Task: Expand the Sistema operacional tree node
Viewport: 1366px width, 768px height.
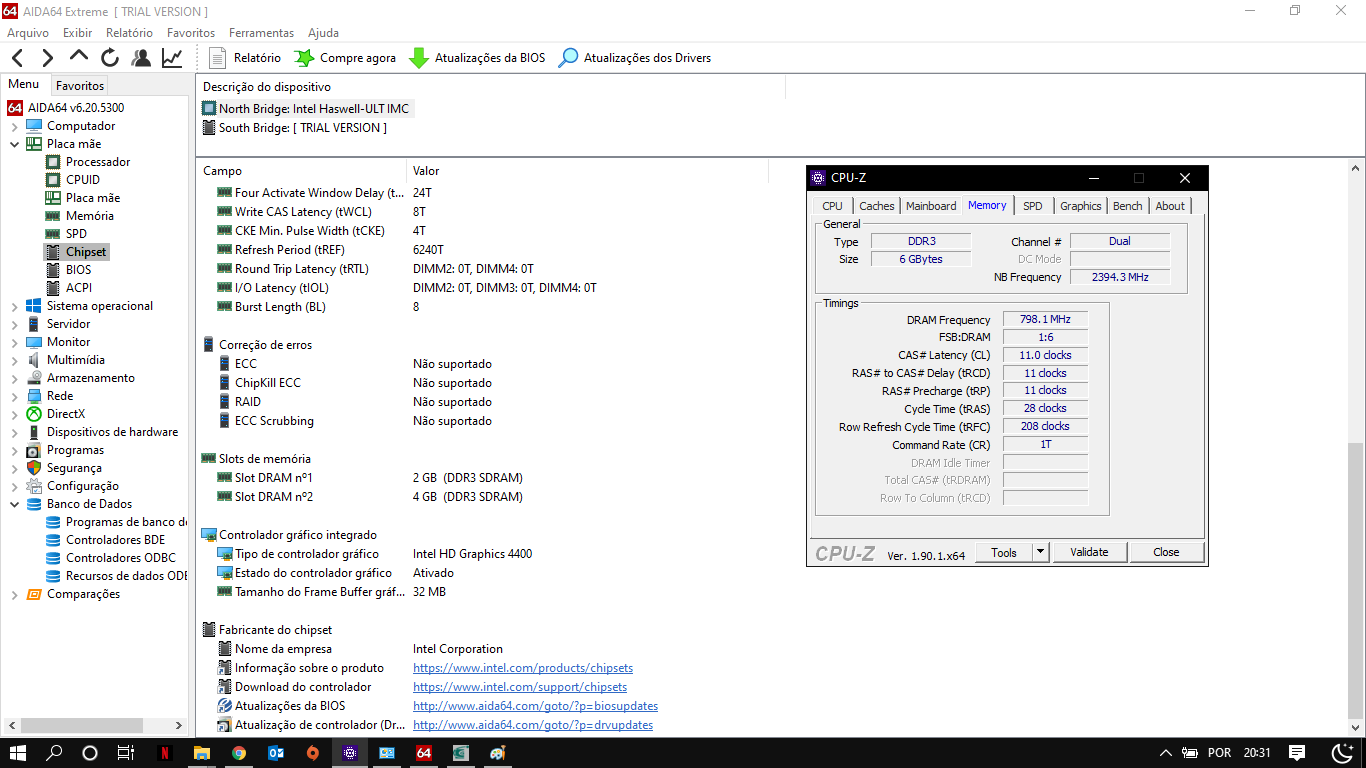Action: pyautogui.click(x=14, y=306)
